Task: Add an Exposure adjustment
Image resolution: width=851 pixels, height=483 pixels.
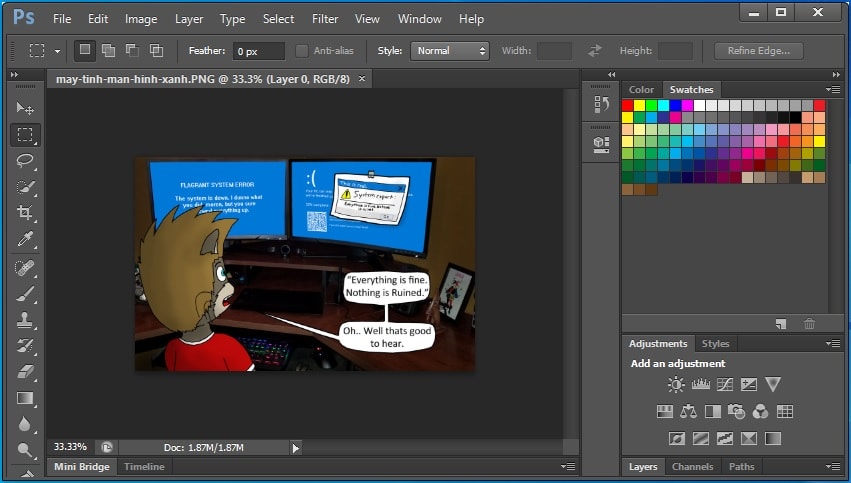Action: (x=749, y=385)
